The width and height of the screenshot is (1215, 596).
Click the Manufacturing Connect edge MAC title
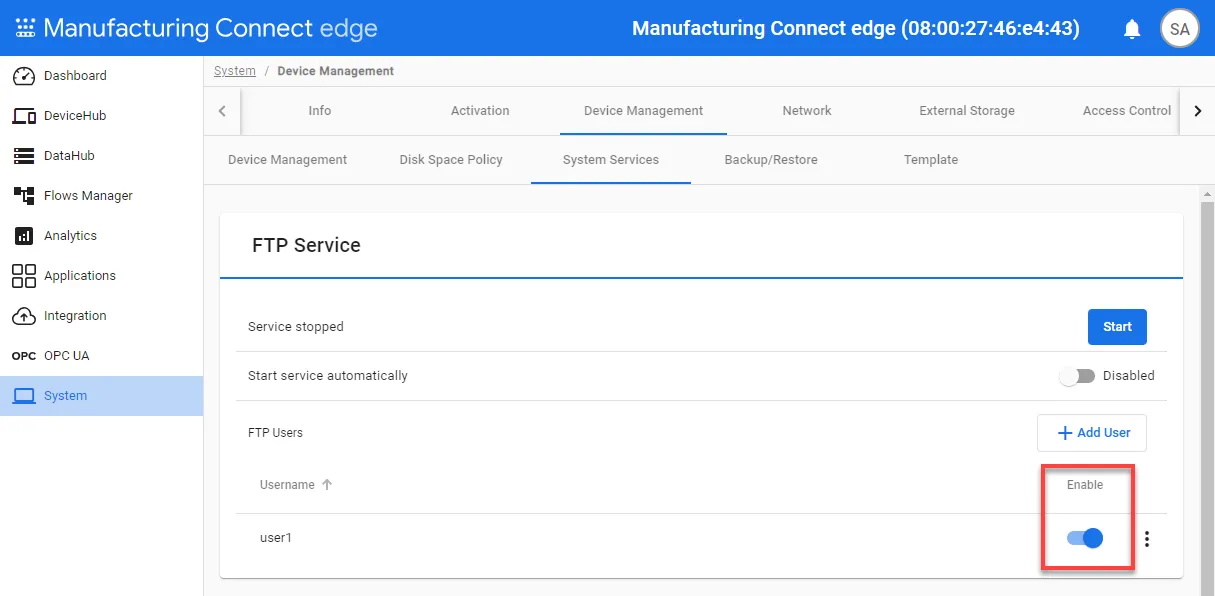(x=856, y=29)
